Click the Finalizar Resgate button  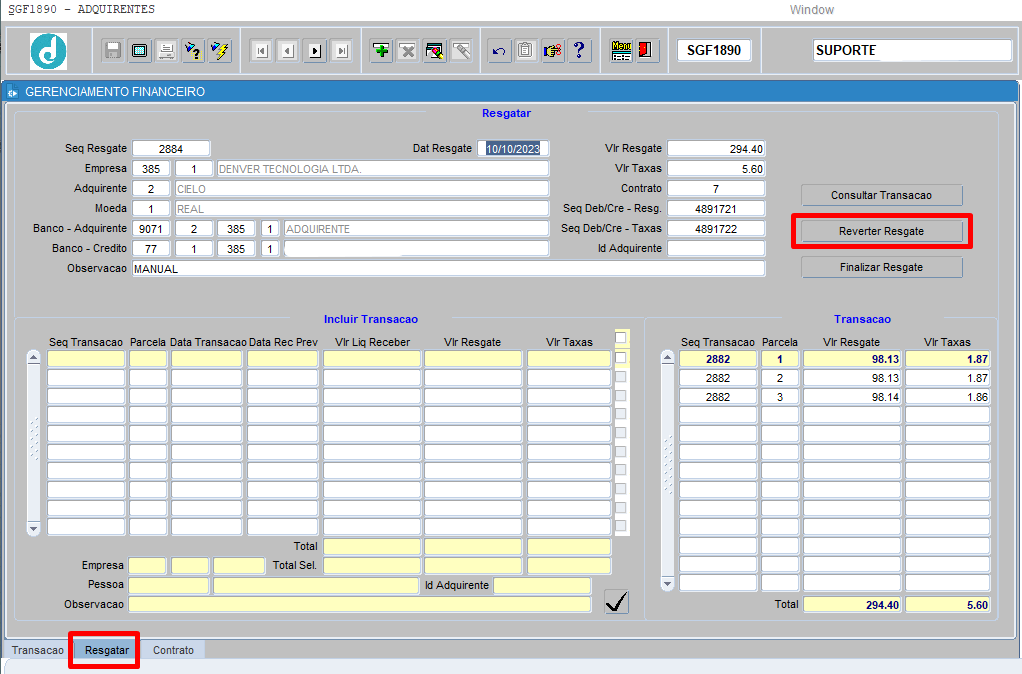[881, 267]
